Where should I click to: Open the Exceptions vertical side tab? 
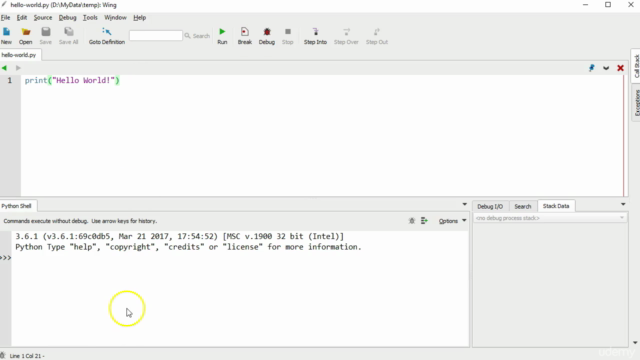point(636,102)
